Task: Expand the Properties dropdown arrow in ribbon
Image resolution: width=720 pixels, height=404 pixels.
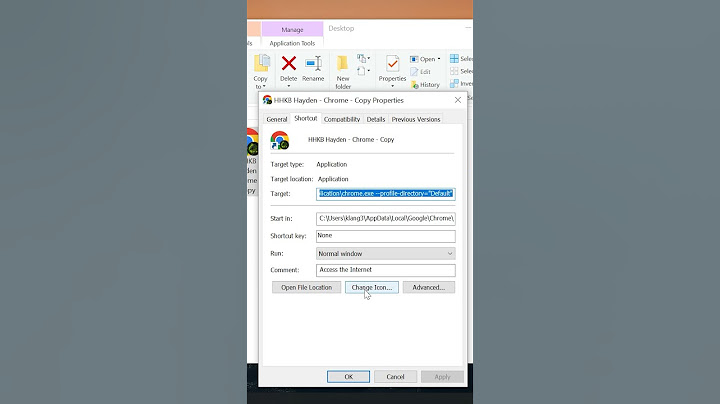Action: pyautogui.click(x=393, y=86)
